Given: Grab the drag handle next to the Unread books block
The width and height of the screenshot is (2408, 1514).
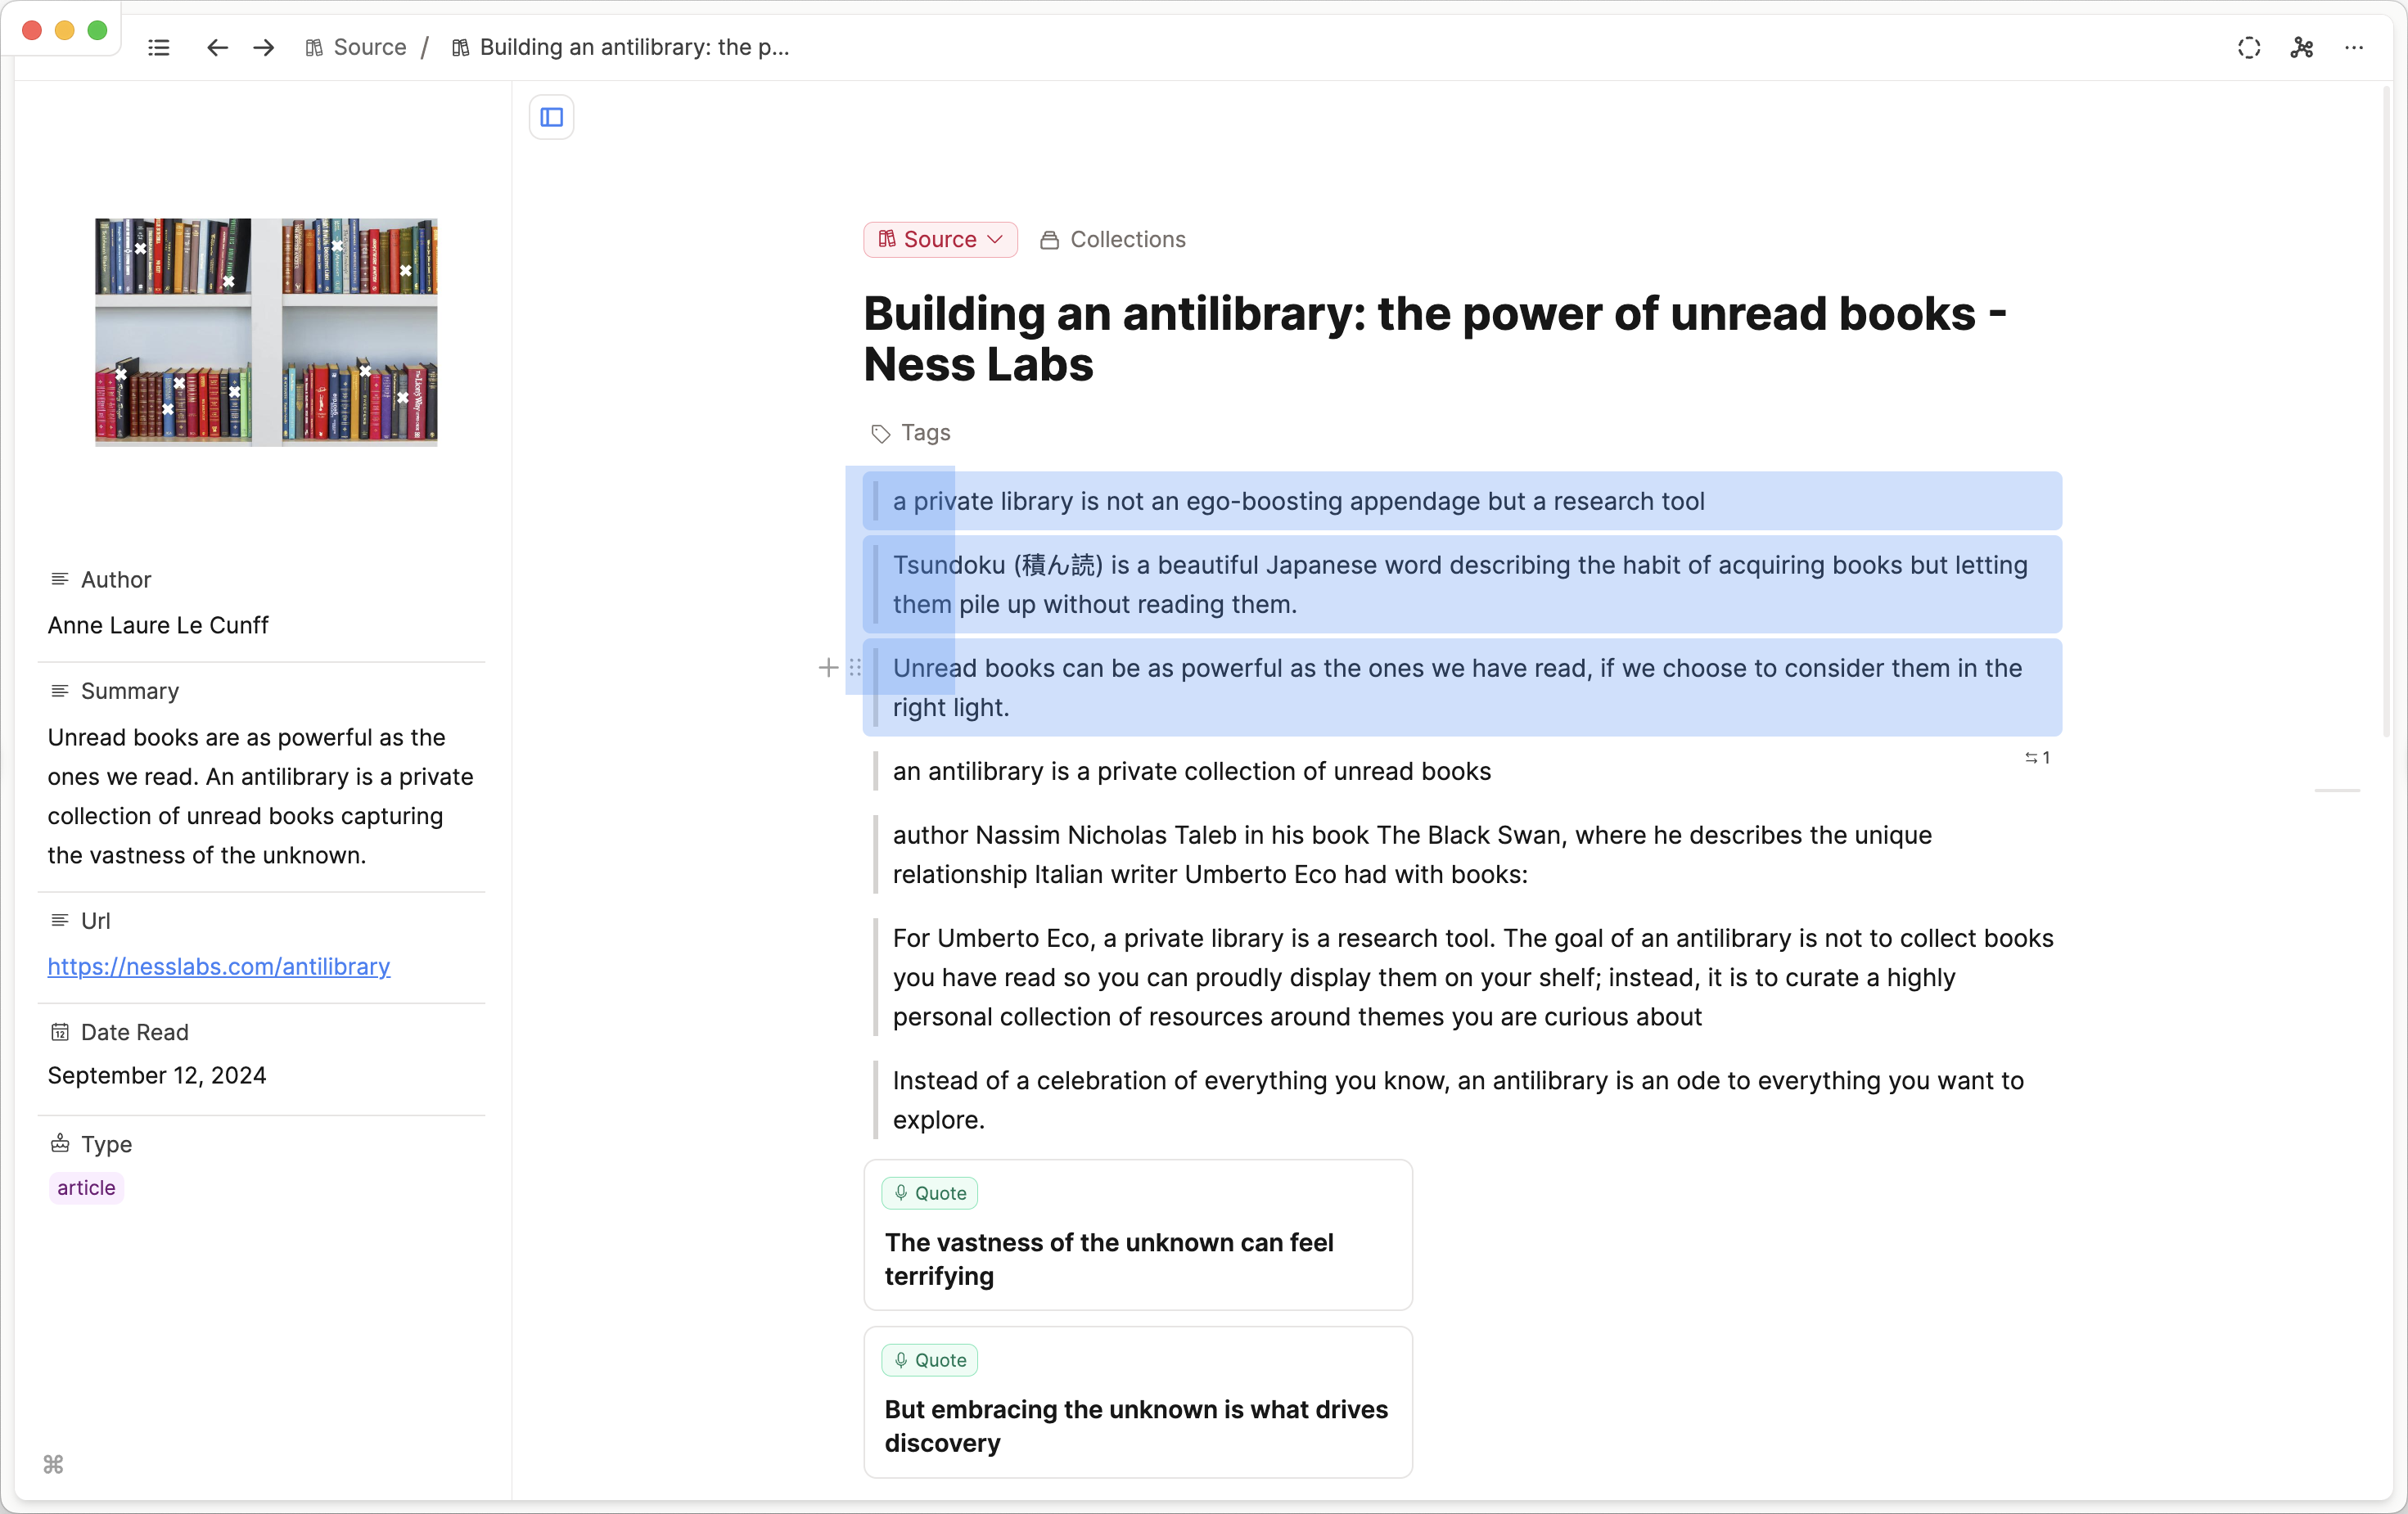Looking at the screenshot, I should pyautogui.click(x=855, y=667).
